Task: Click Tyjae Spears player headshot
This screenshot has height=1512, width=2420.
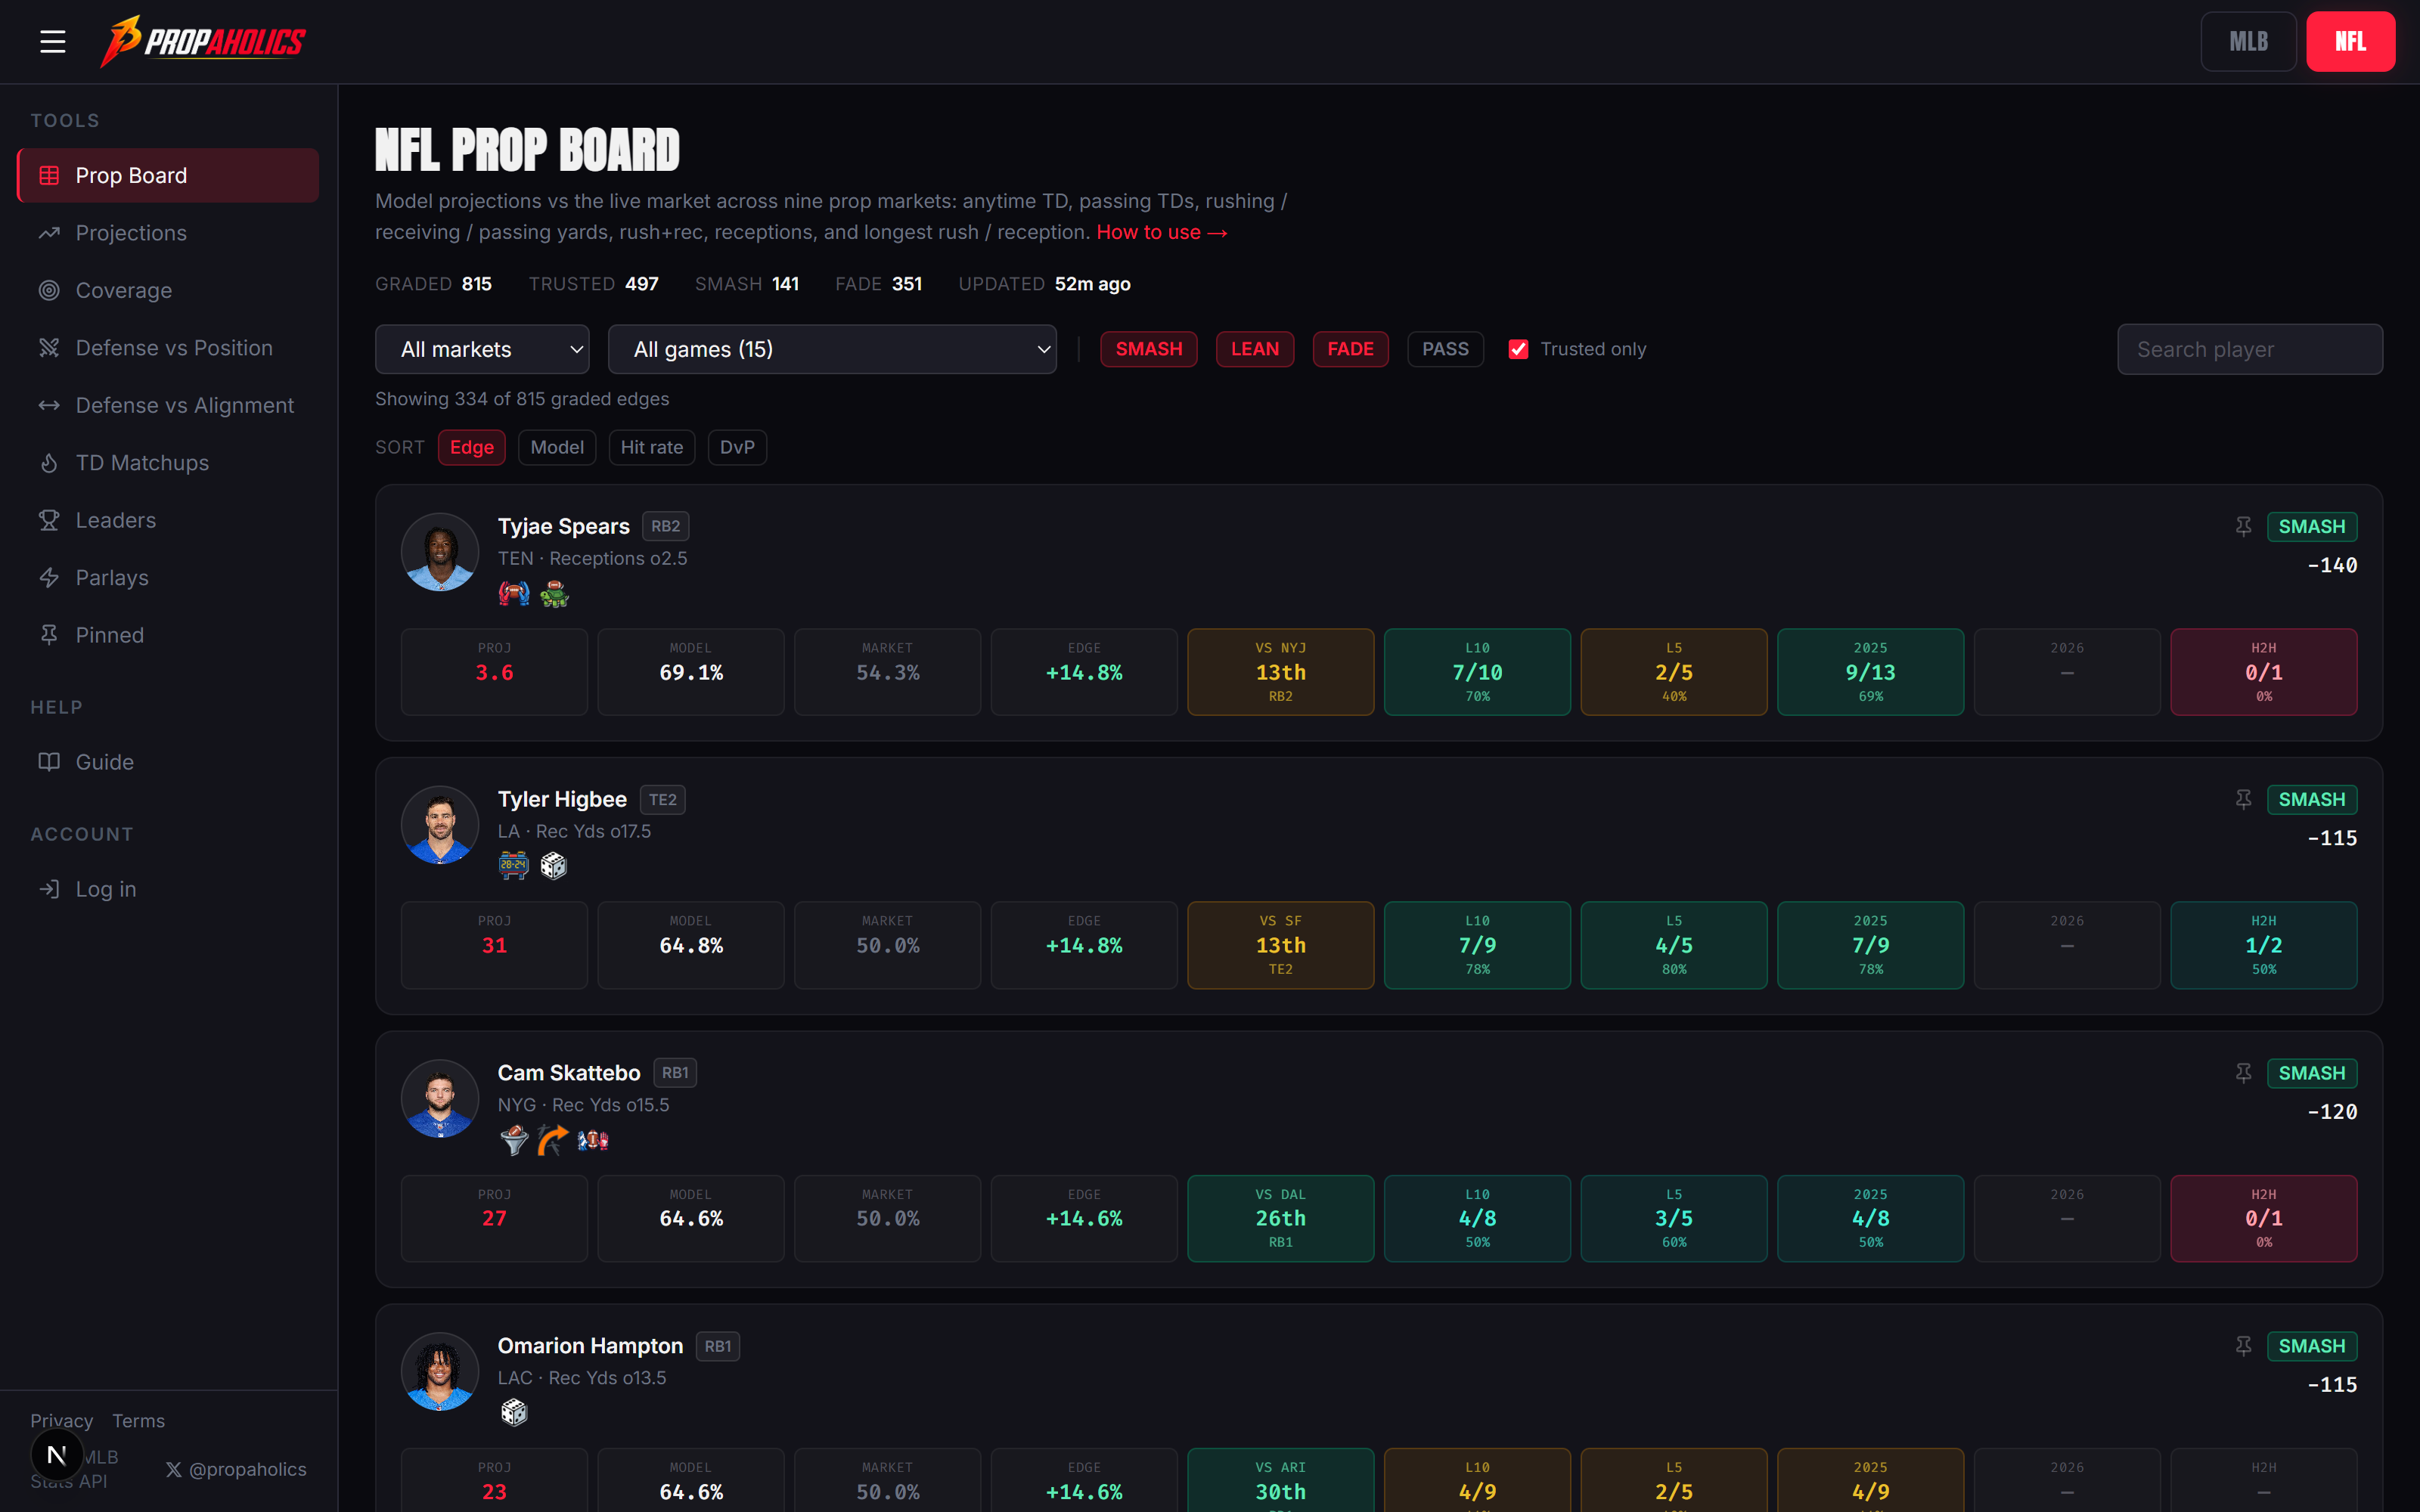Action: pos(440,552)
